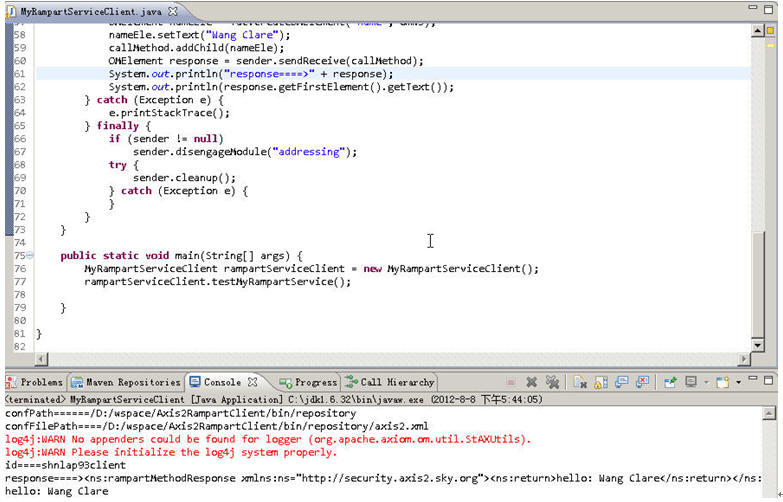Click the callMethod.addChild(nameEle) line
The width and height of the screenshot is (783, 502).
[196, 48]
